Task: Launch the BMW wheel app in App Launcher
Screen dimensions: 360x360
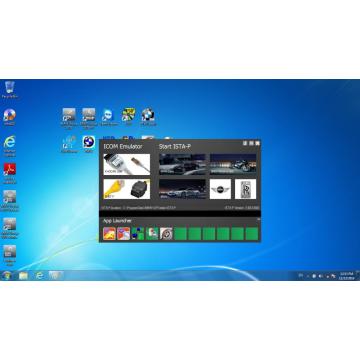Action: tap(166, 234)
